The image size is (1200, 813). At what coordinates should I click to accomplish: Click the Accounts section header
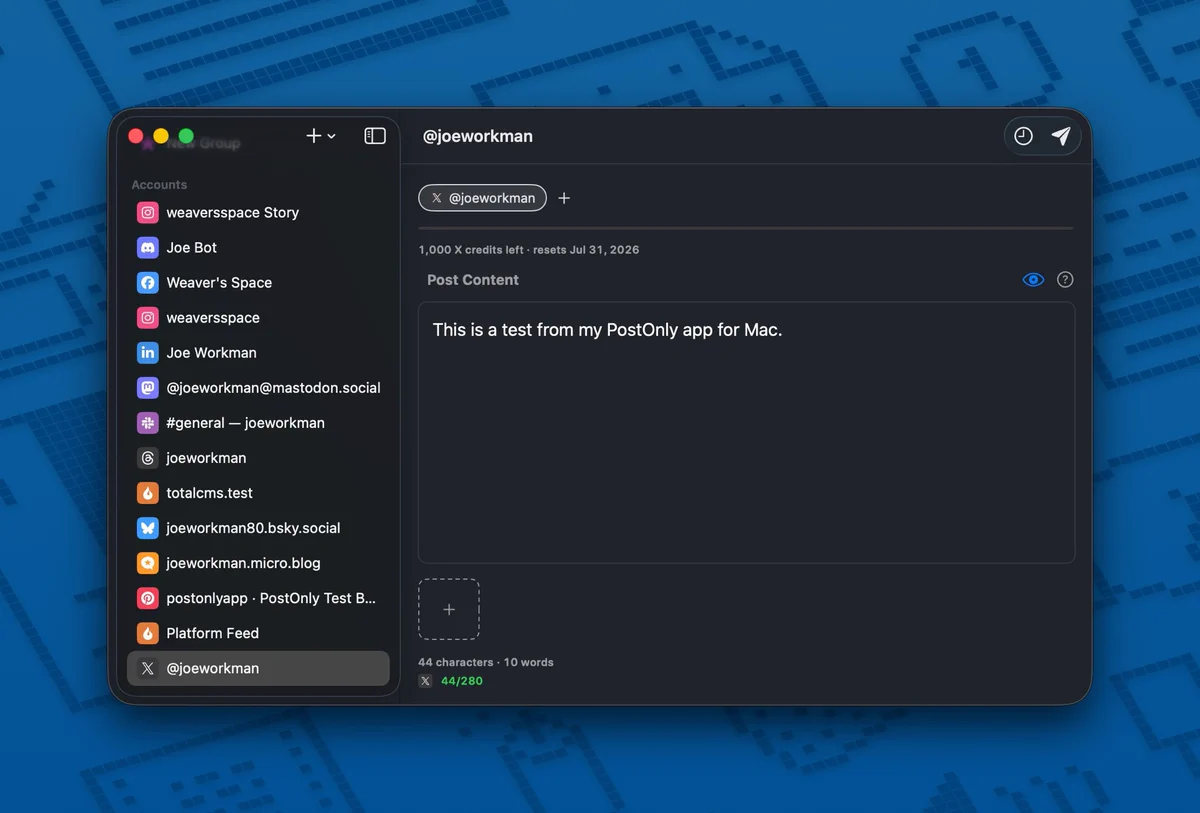(x=159, y=185)
